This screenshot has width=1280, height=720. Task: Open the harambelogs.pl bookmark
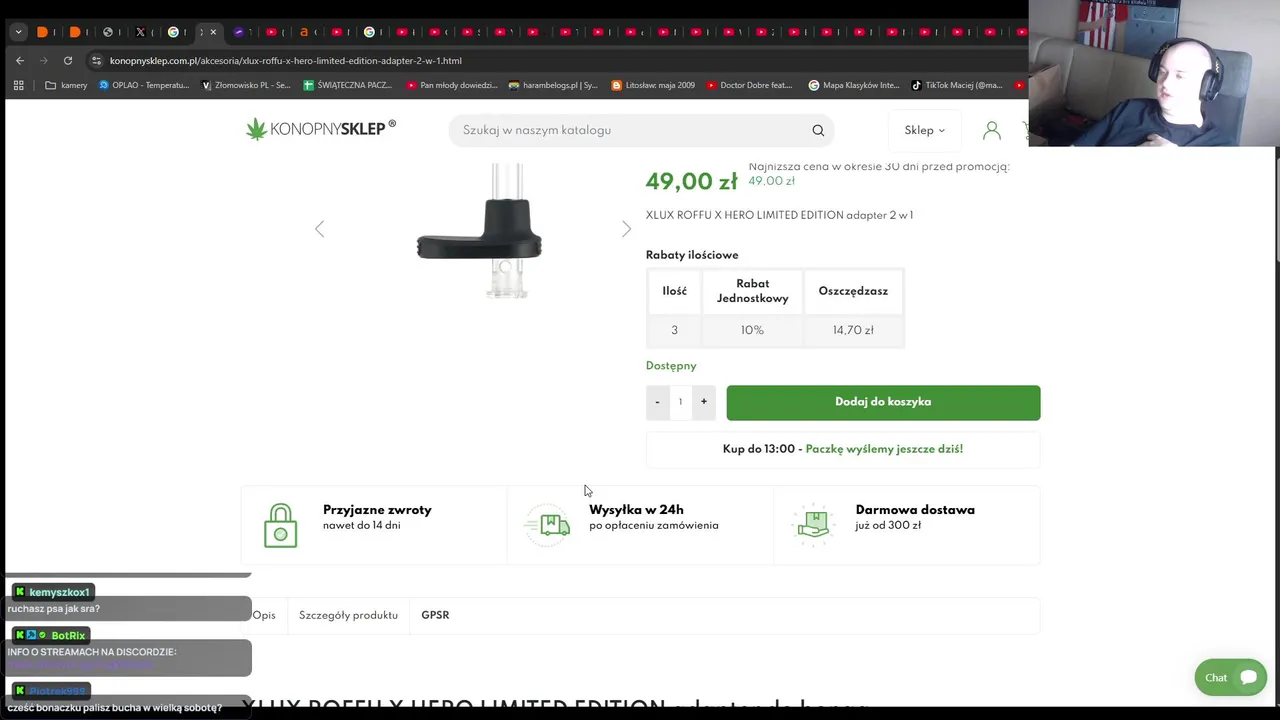[553, 85]
